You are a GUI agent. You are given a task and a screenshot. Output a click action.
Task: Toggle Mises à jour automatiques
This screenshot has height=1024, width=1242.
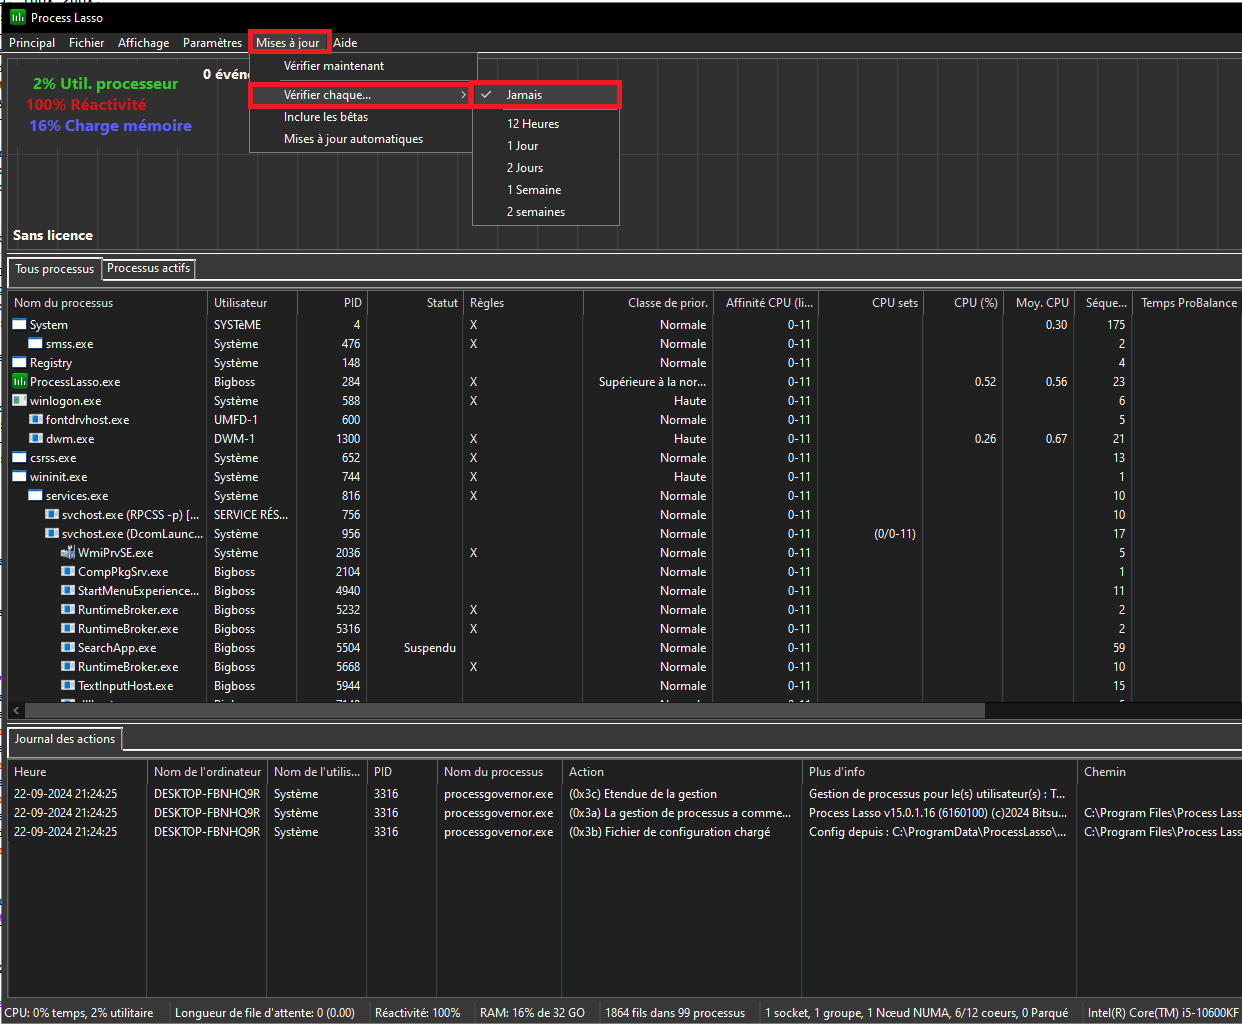[x=353, y=139]
